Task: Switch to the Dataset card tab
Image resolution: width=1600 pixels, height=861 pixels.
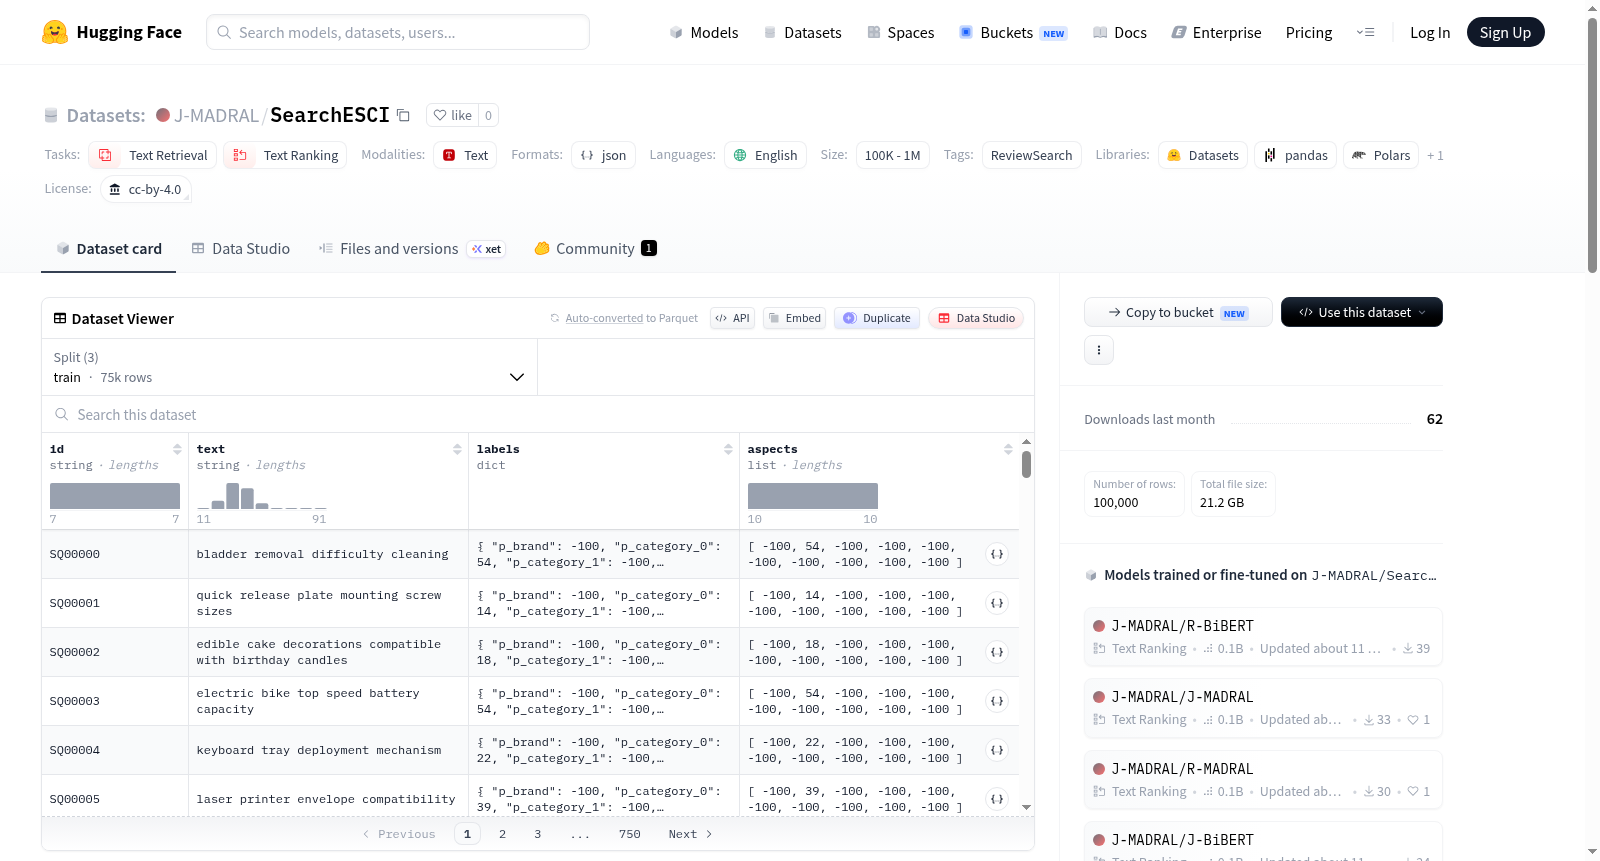Action: click(108, 249)
